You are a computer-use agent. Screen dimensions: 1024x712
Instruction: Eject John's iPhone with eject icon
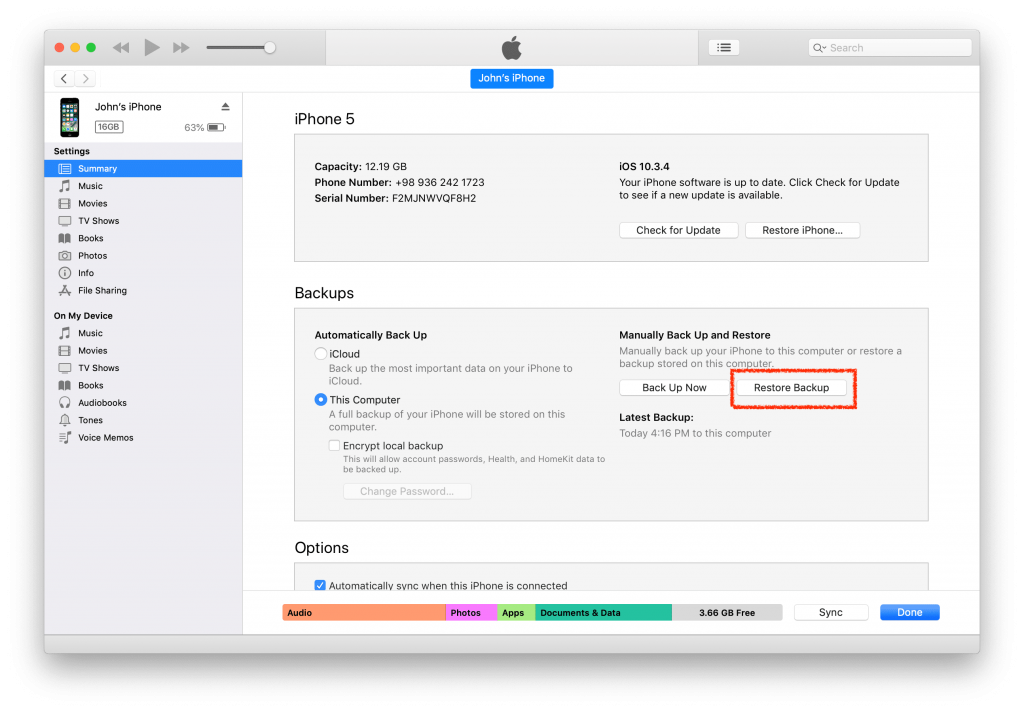pyautogui.click(x=225, y=106)
